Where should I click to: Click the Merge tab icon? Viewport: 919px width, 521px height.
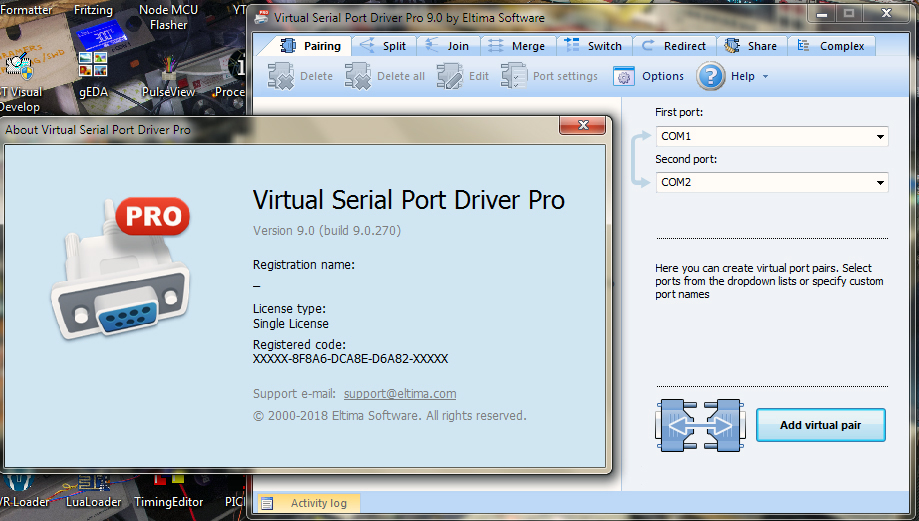click(x=496, y=46)
